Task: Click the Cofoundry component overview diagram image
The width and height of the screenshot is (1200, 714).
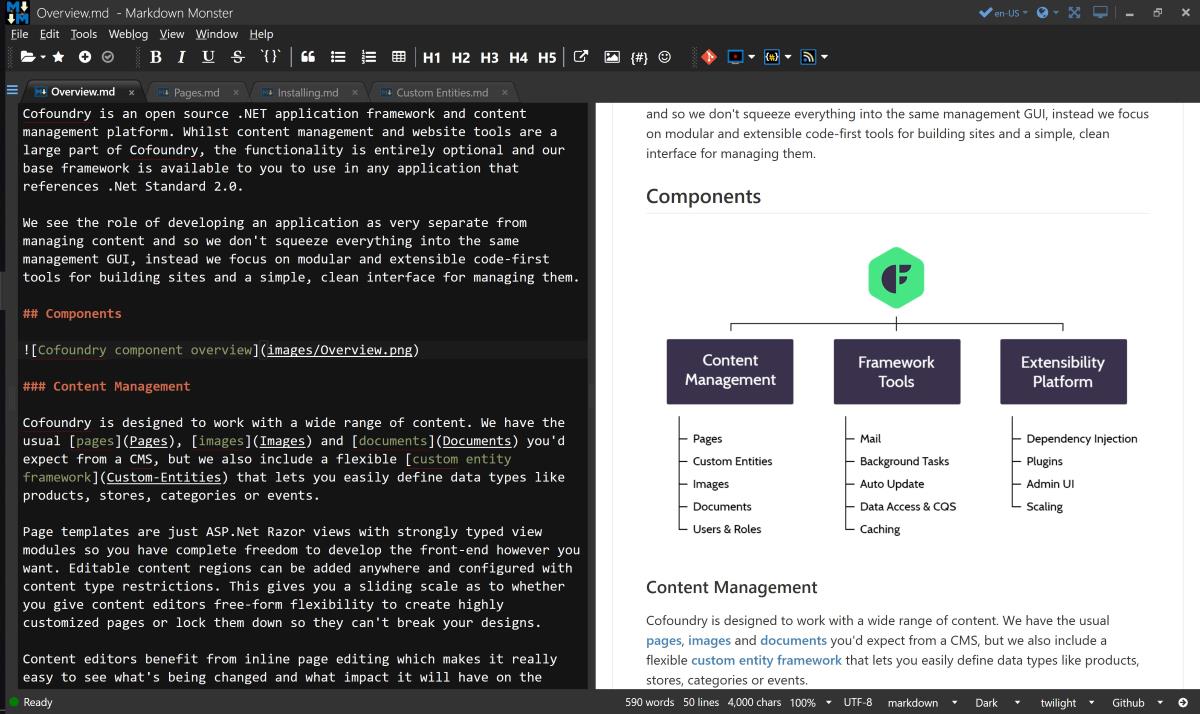Action: tap(897, 391)
